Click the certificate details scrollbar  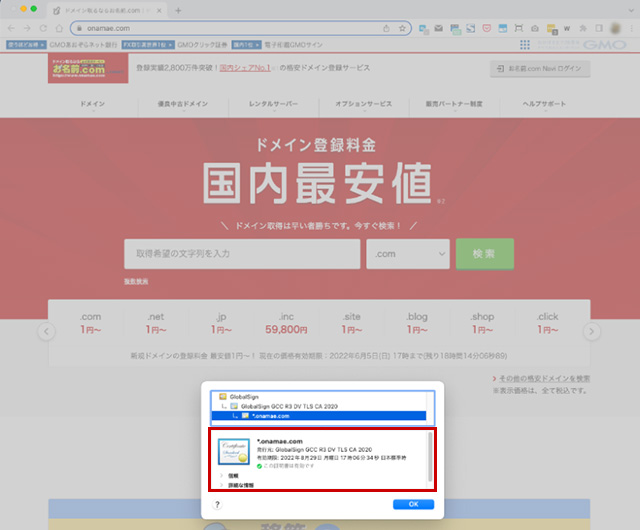coord(430,457)
